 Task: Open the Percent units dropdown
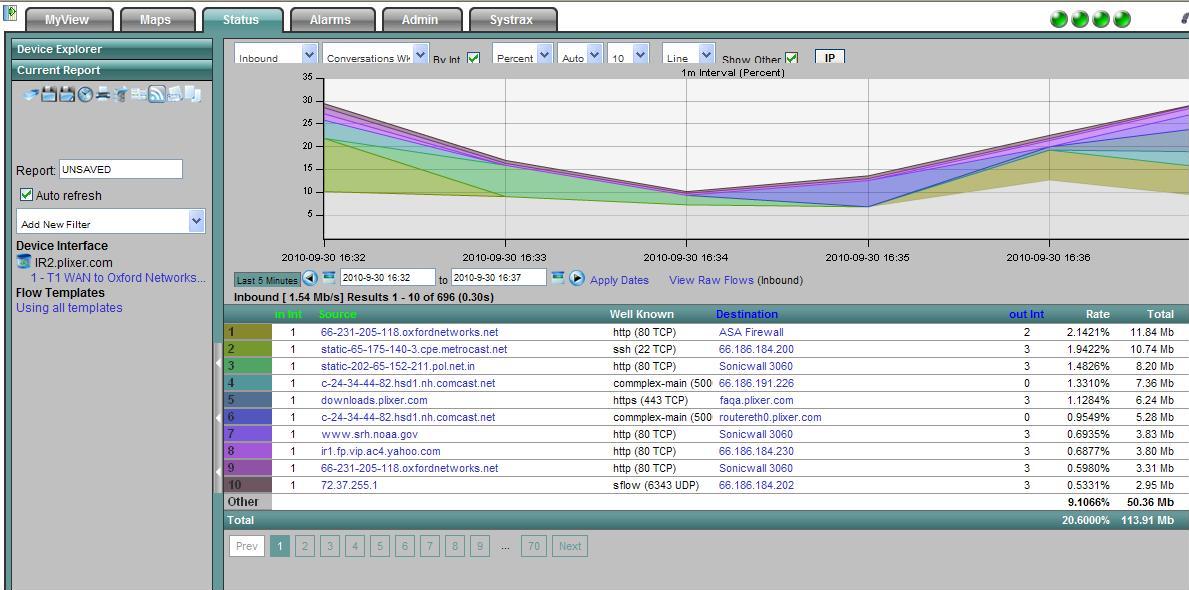523,55
